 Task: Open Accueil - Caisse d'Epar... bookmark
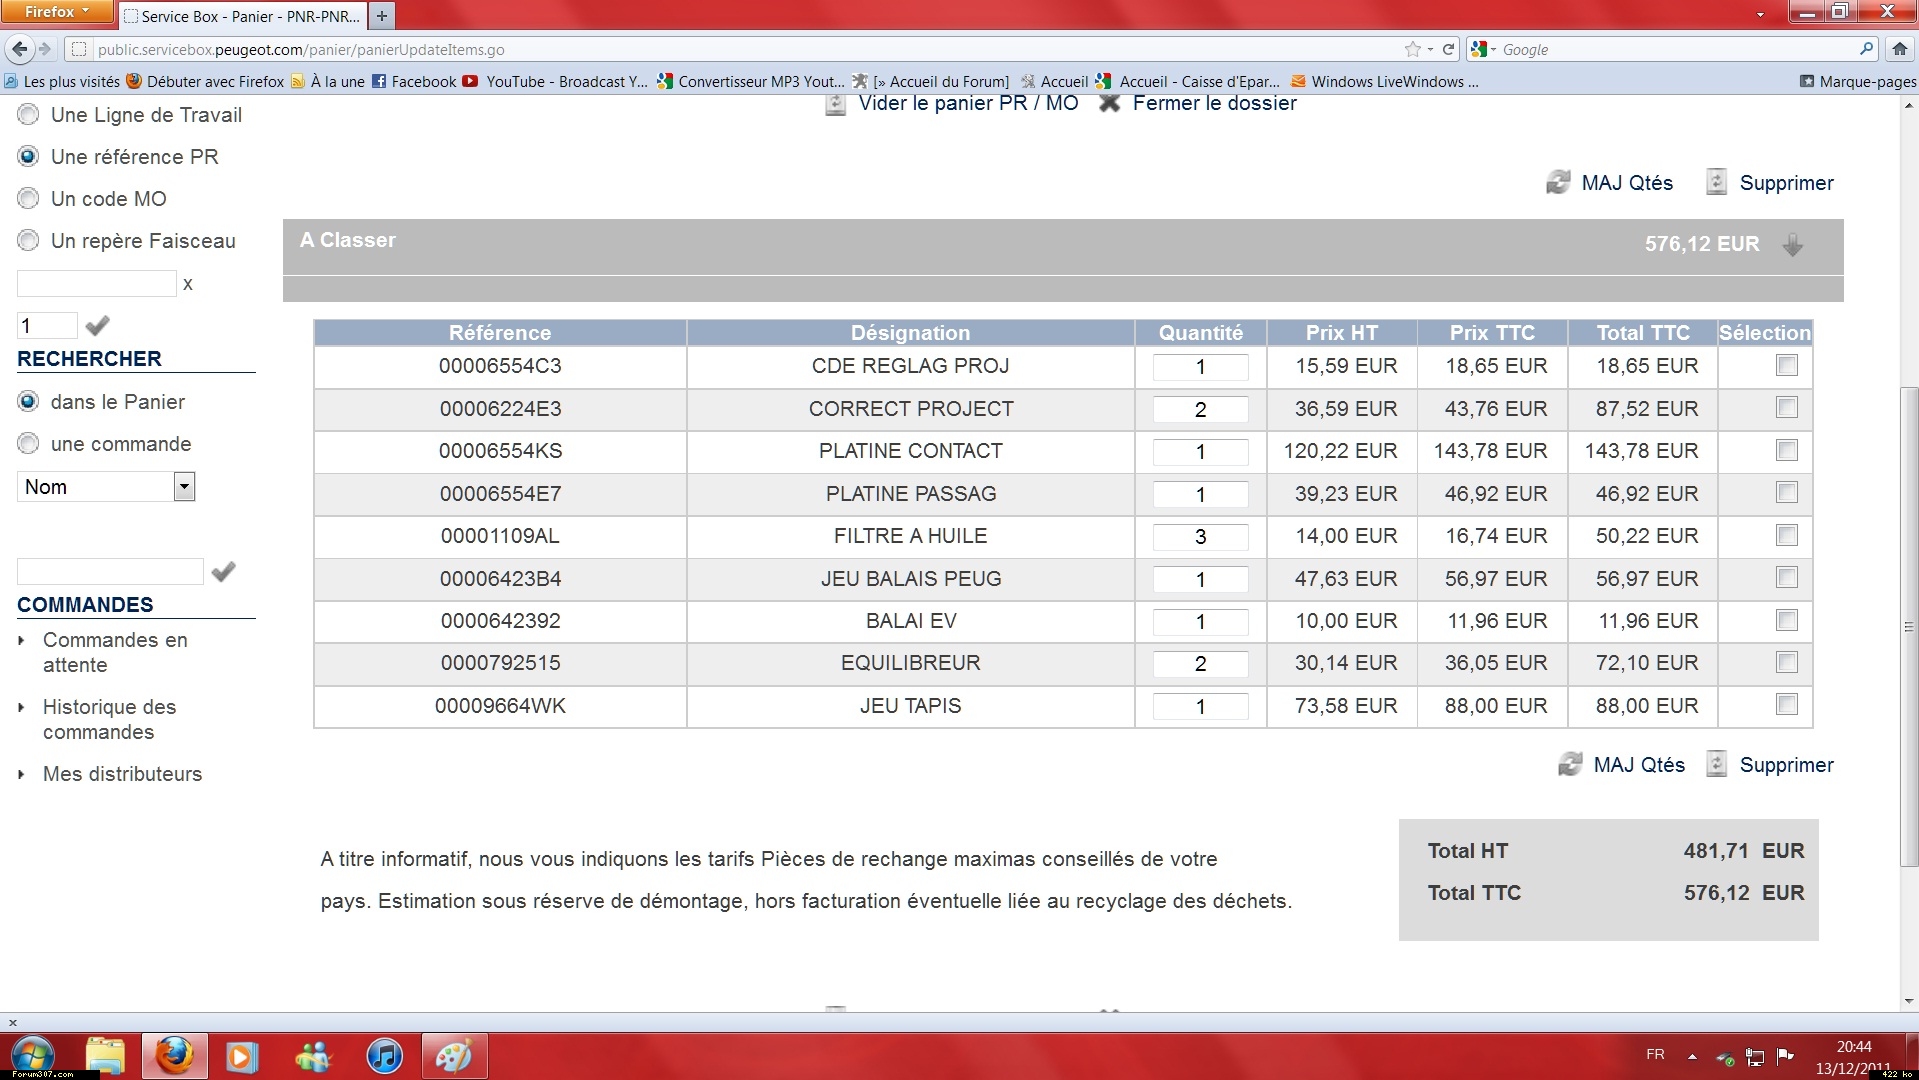point(1188,82)
